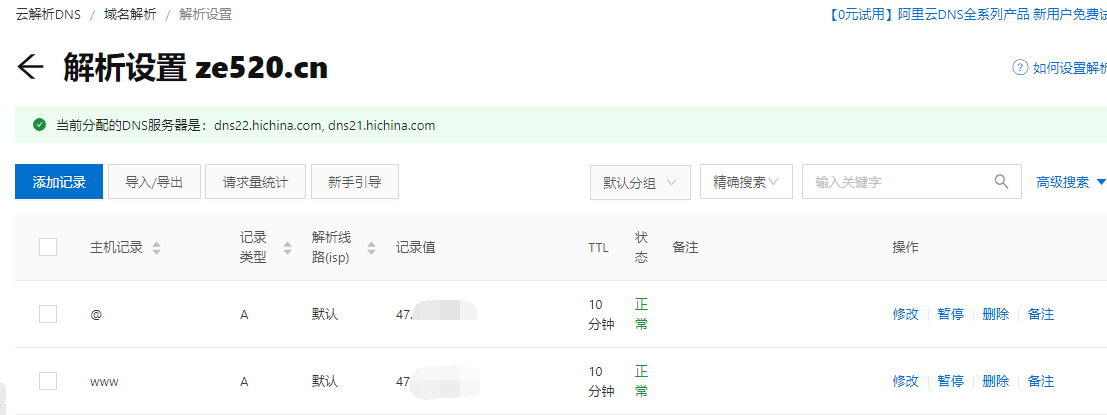Sort by 记录类型 column arrows

[x=287, y=248]
